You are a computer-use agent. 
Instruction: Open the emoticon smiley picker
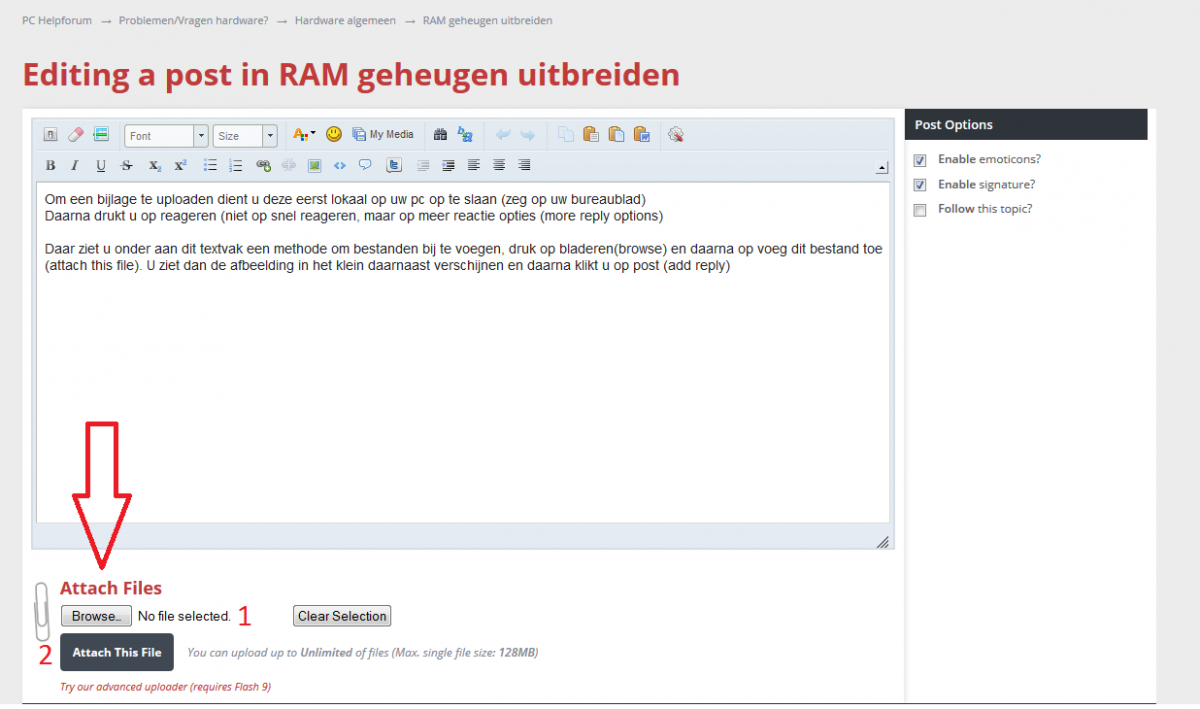coord(334,134)
